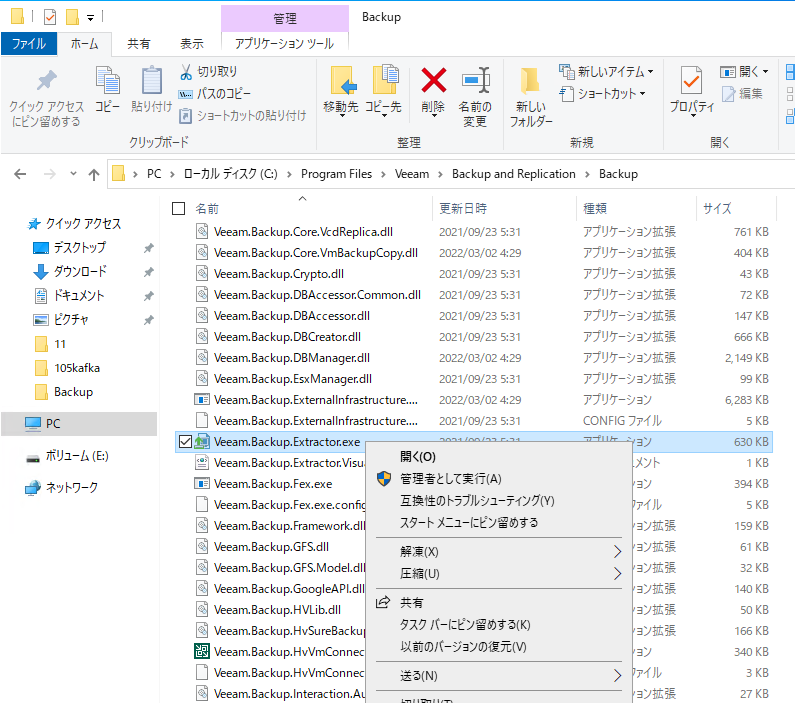Click the New folder icon
Screen dimensions: 795x703
530,81
